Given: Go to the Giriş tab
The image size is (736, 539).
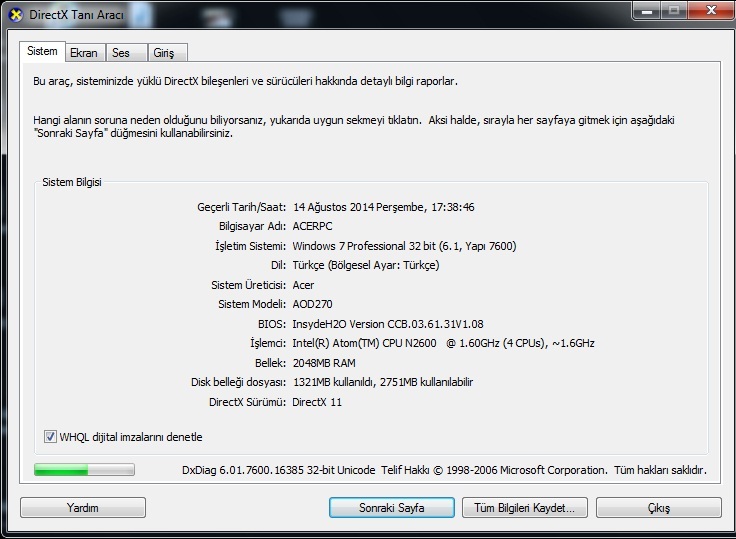Looking at the screenshot, I should pos(163,53).
